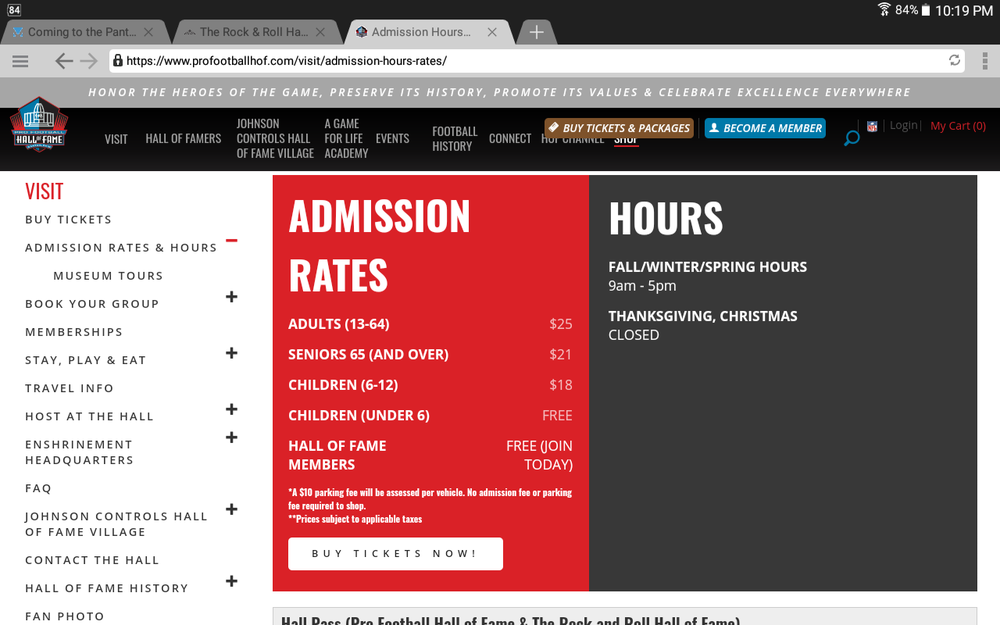Open the Memberships sidebar link

(74, 332)
